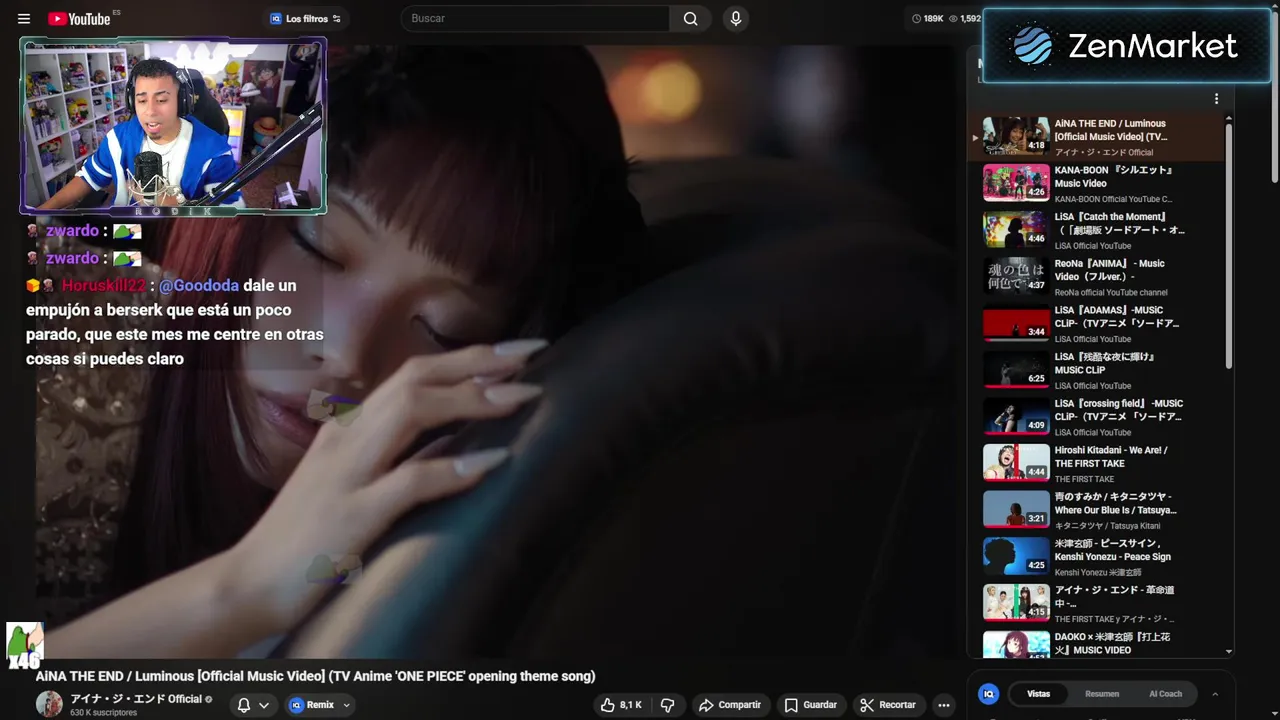The width and height of the screenshot is (1280, 720).
Task: Open LiSA 'Catch the Moment' video thumbnail
Action: coord(1016,229)
